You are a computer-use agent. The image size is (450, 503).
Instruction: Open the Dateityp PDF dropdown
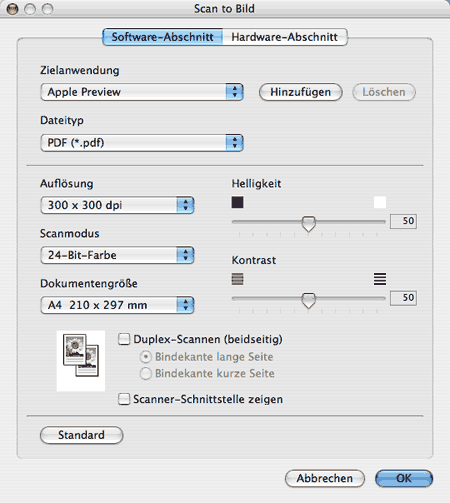point(142,143)
